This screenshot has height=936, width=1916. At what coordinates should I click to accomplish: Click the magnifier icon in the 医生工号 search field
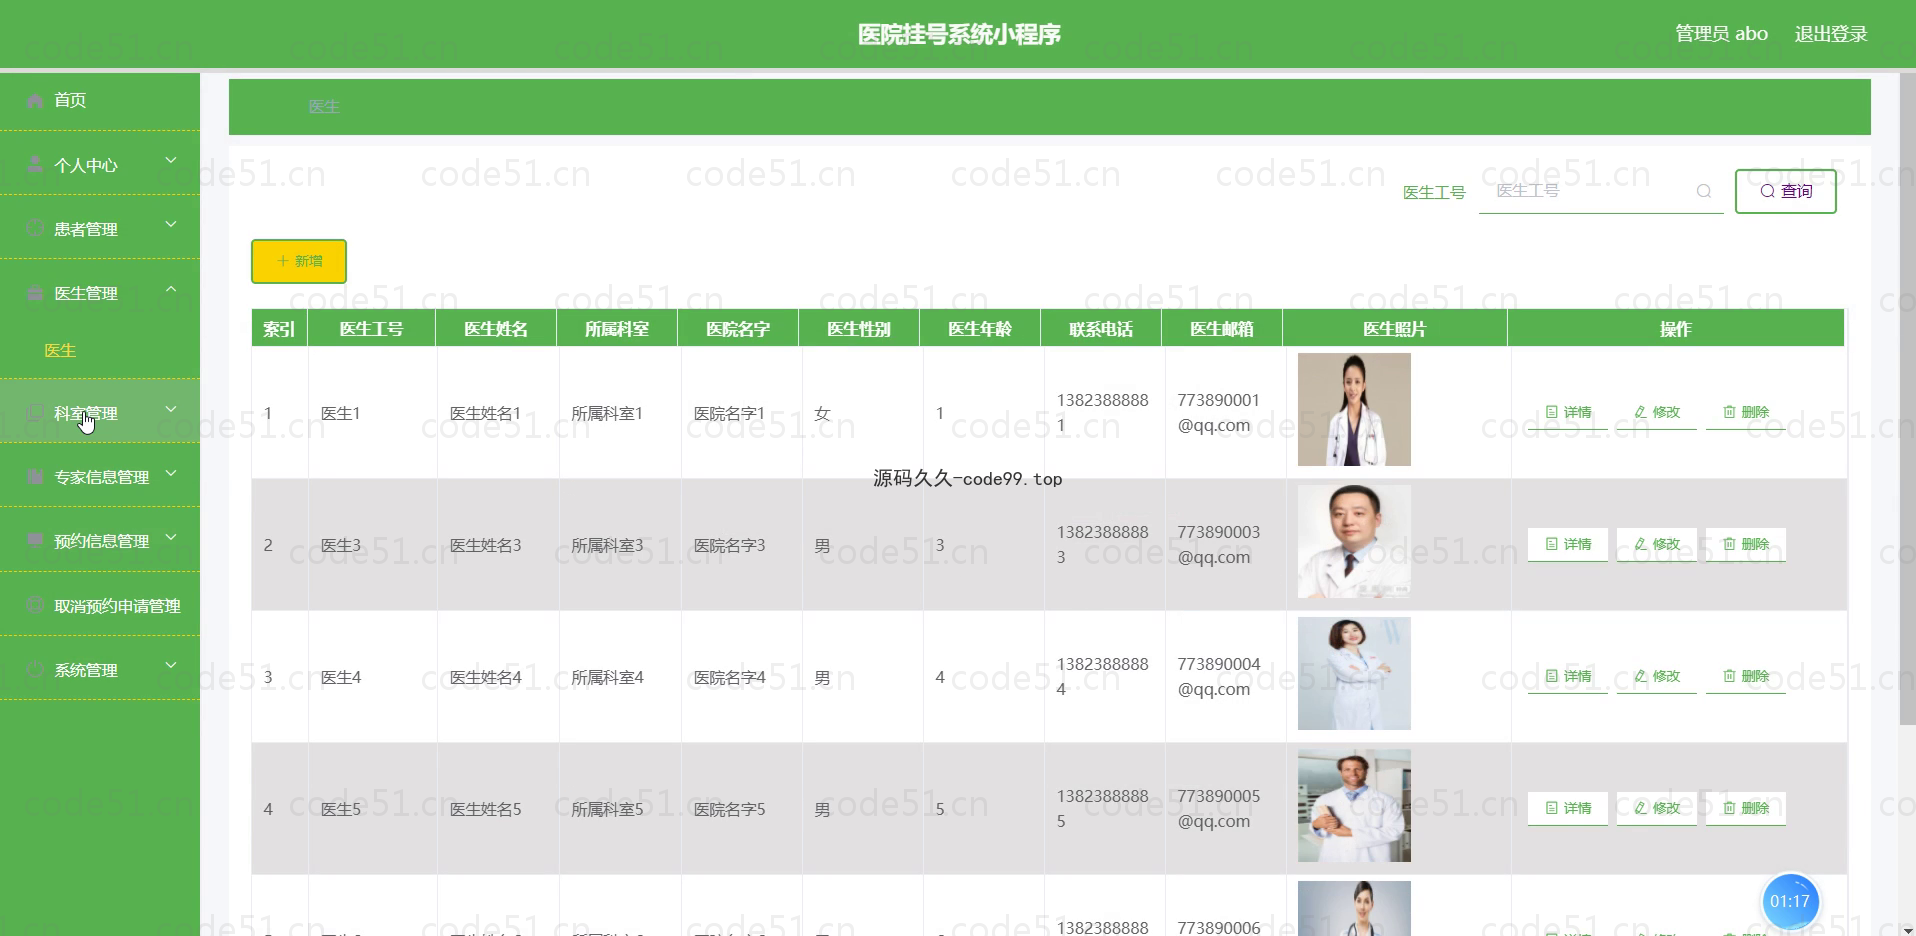pos(1704,191)
